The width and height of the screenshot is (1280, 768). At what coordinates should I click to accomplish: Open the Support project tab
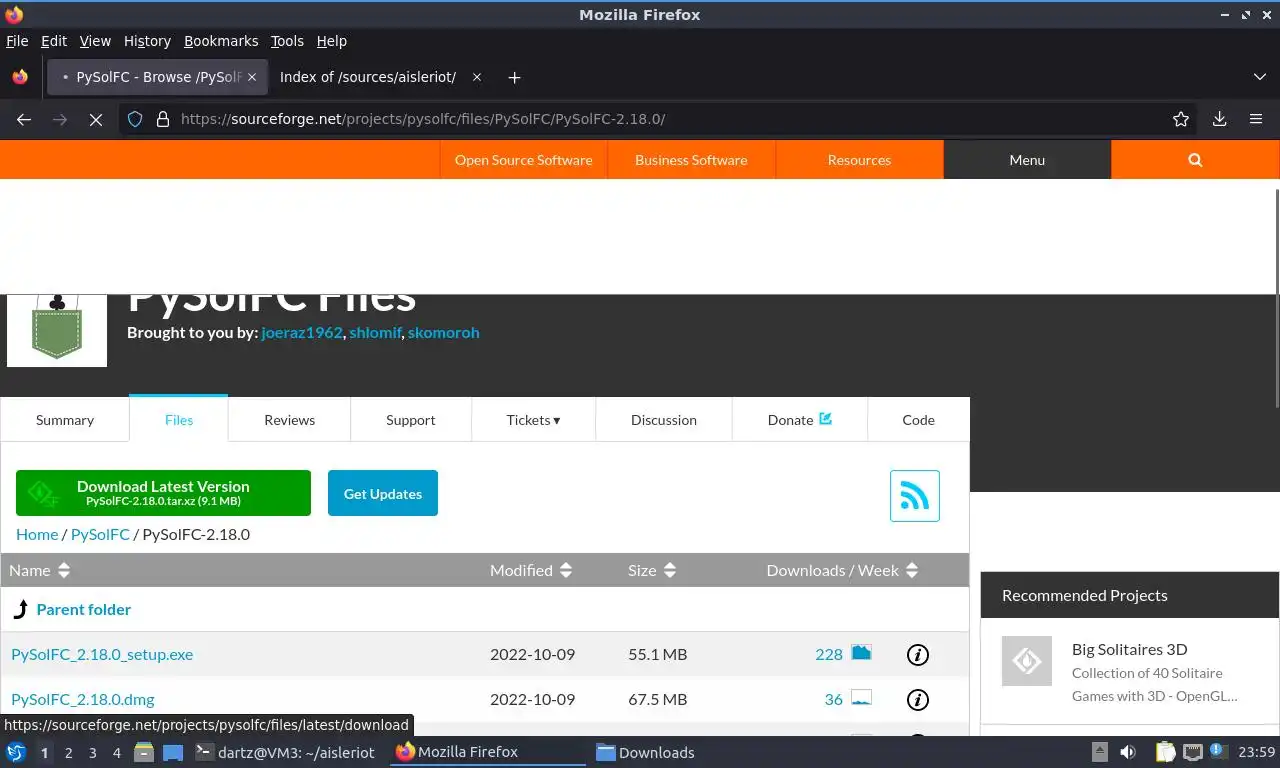[x=411, y=420]
